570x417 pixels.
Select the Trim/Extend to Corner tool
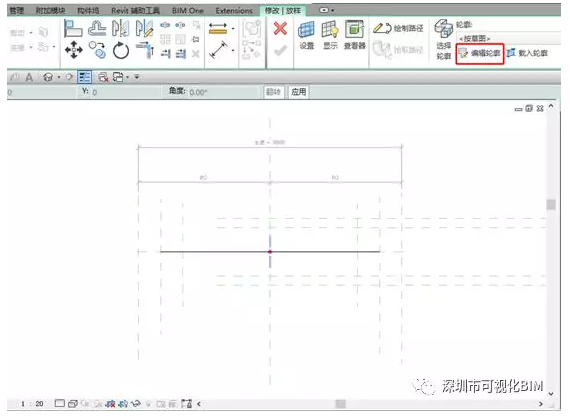tap(145, 50)
